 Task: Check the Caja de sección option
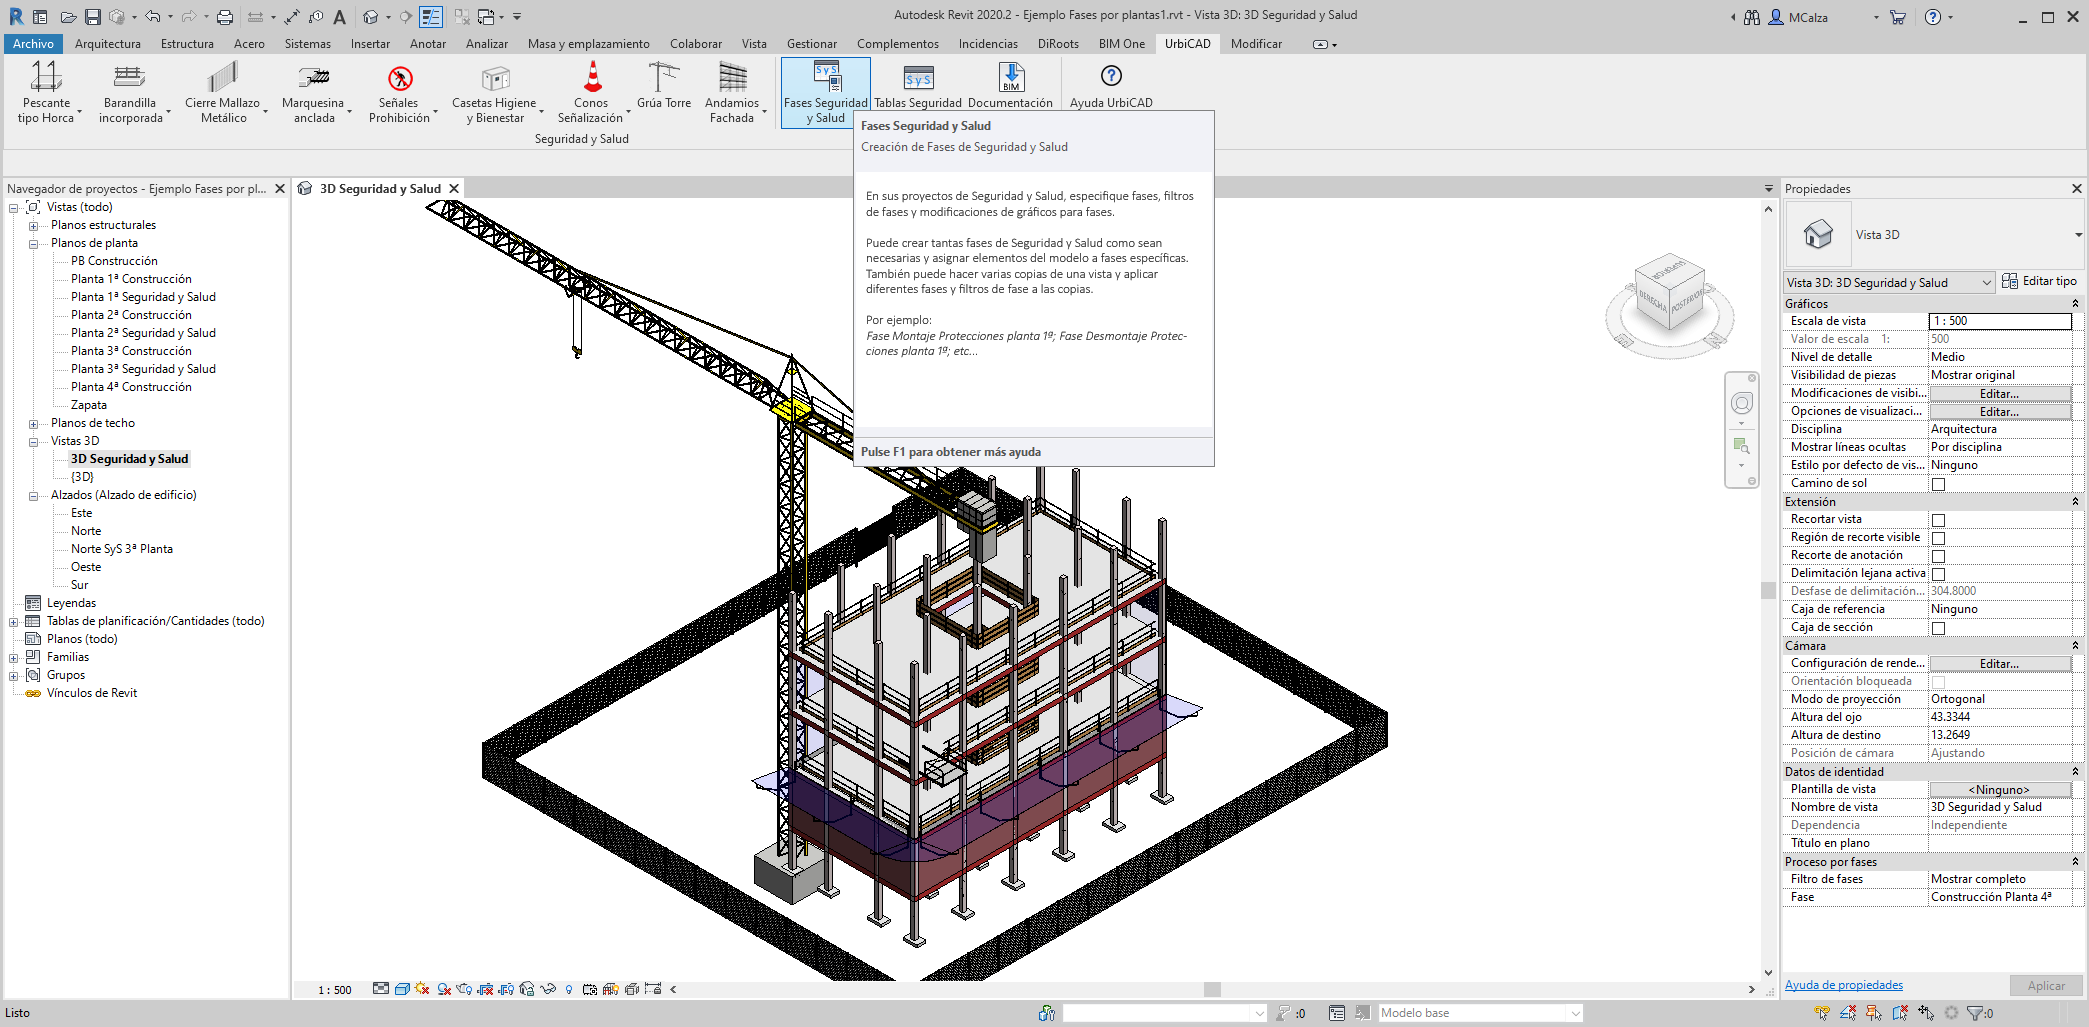click(x=1938, y=628)
